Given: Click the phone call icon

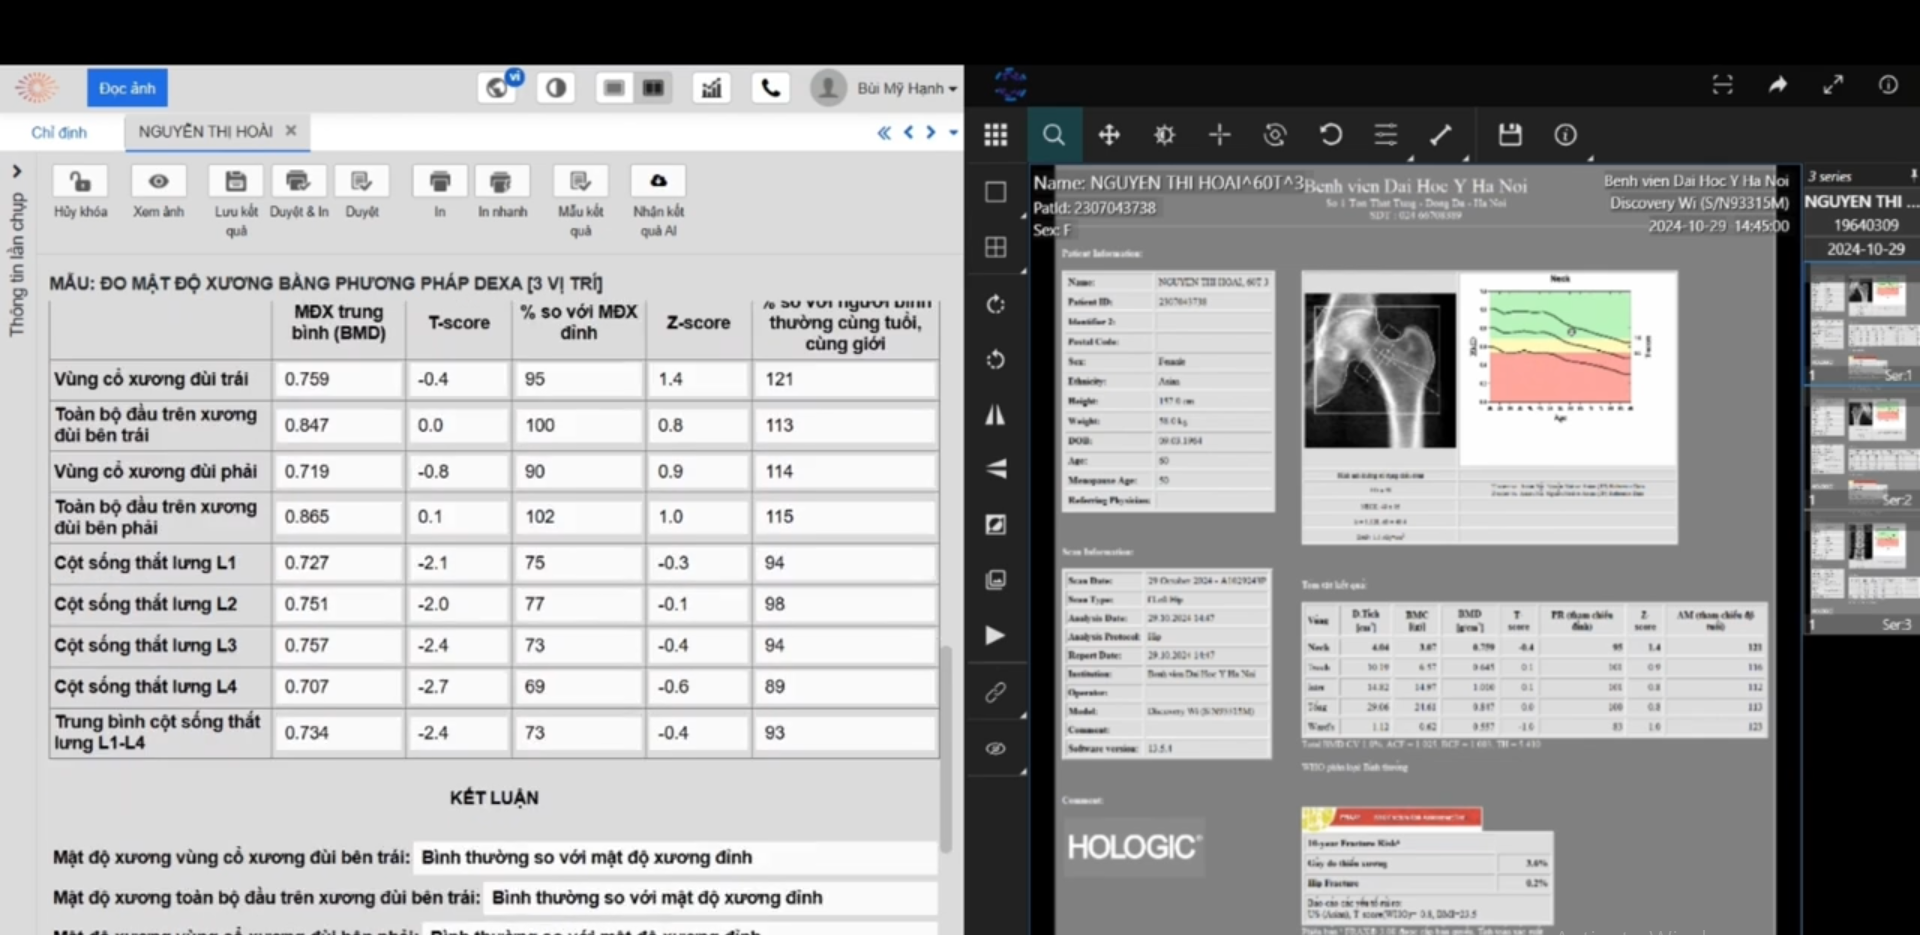Looking at the screenshot, I should coord(770,88).
